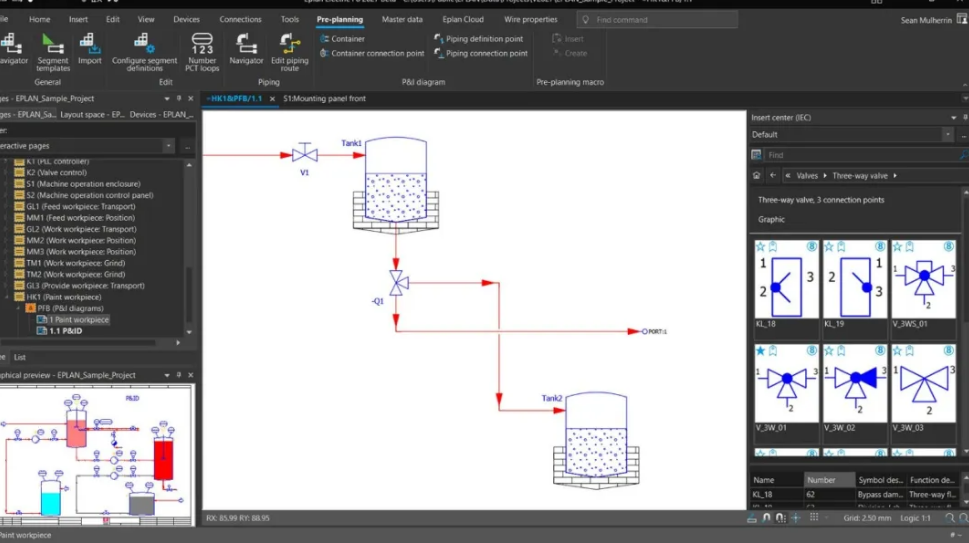Viewport: 969px width, 543px height.
Task: Open the Piping Navigator
Action: (246, 49)
